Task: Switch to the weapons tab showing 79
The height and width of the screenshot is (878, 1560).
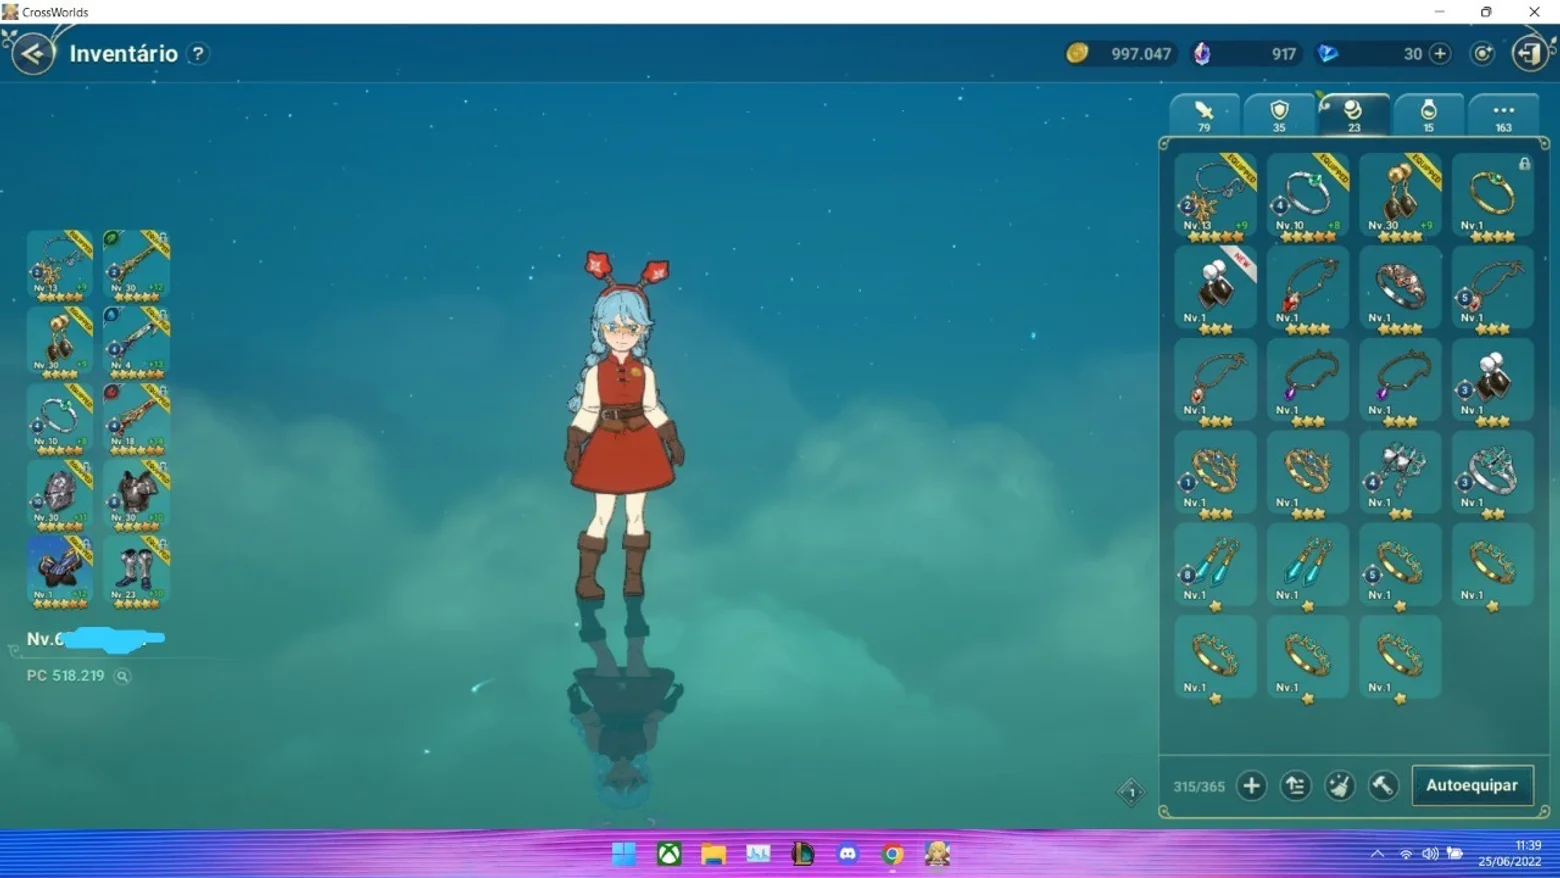Action: (1204, 115)
